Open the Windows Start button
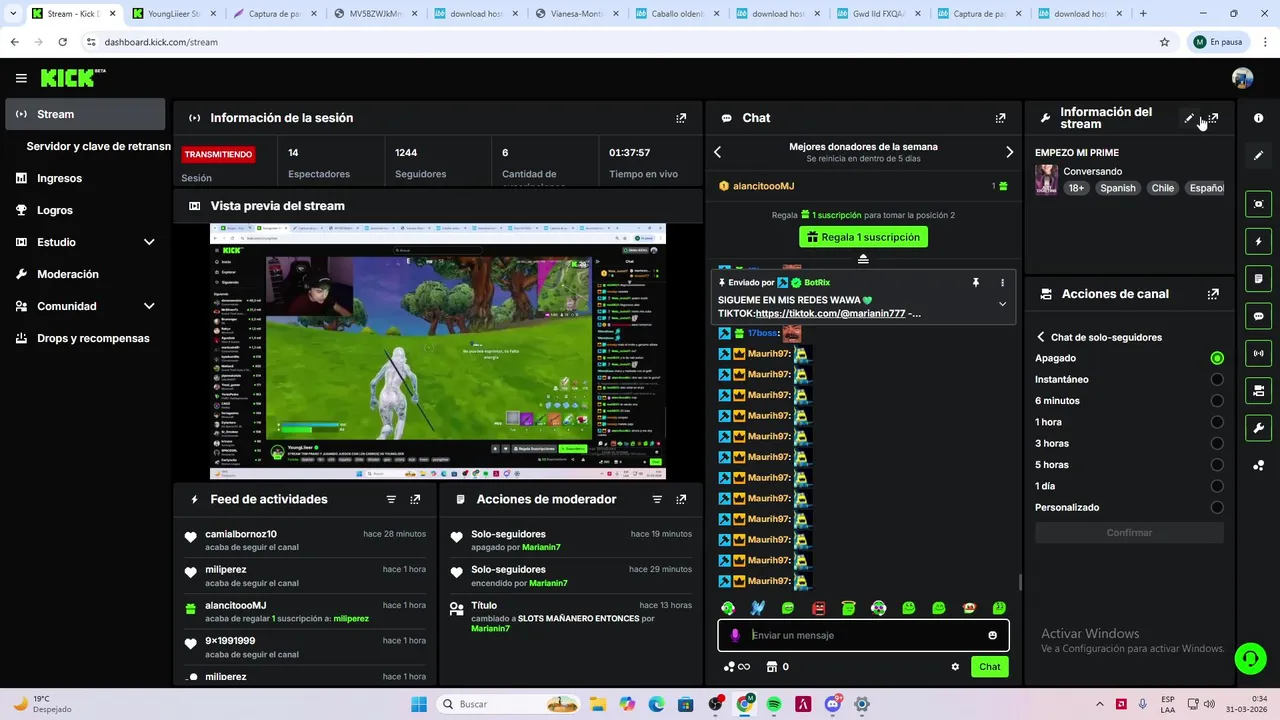The width and height of the screenshot is (1280, 720). coord(418,704)
